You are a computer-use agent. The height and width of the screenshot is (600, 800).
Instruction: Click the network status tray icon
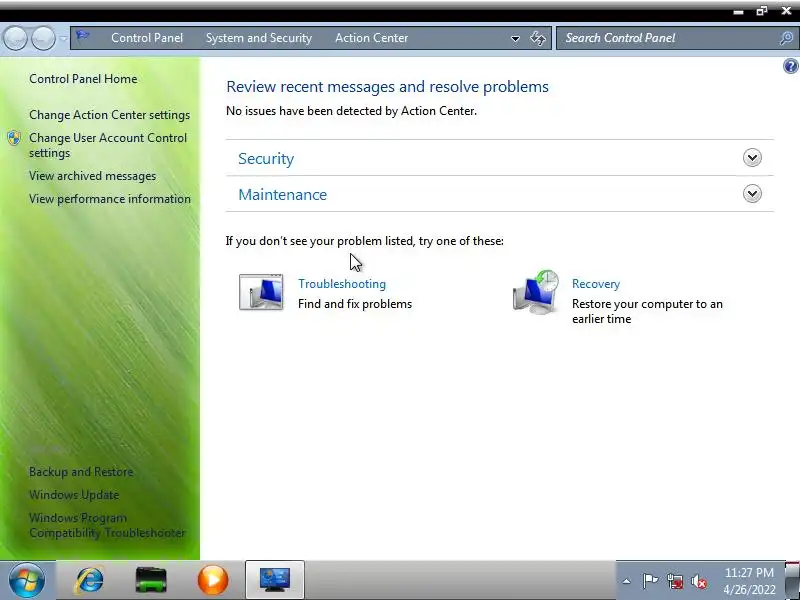tap(675, 581)
